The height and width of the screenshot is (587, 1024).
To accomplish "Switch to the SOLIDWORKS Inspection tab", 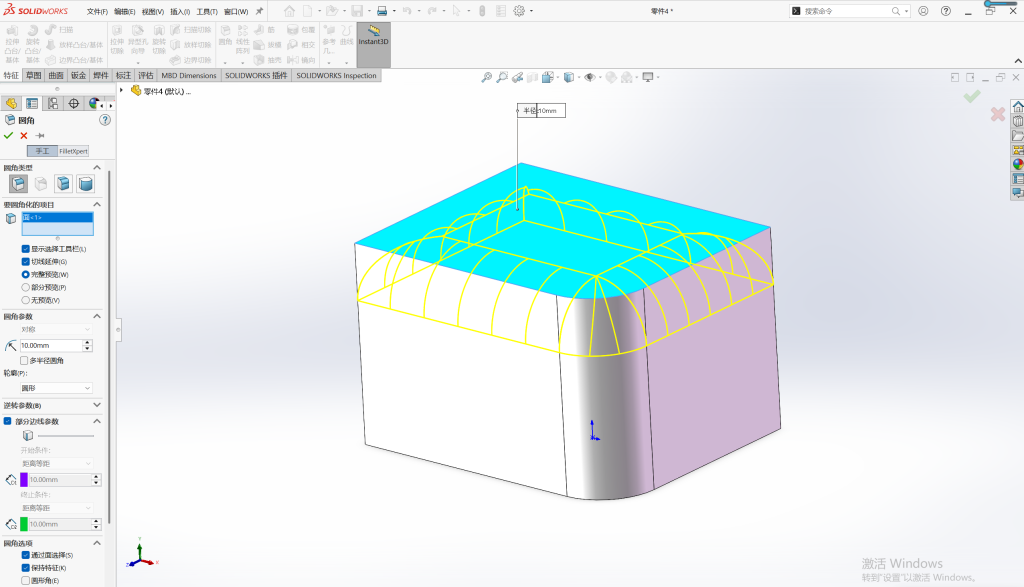I will pyautogui.click(x=336, y=76).
